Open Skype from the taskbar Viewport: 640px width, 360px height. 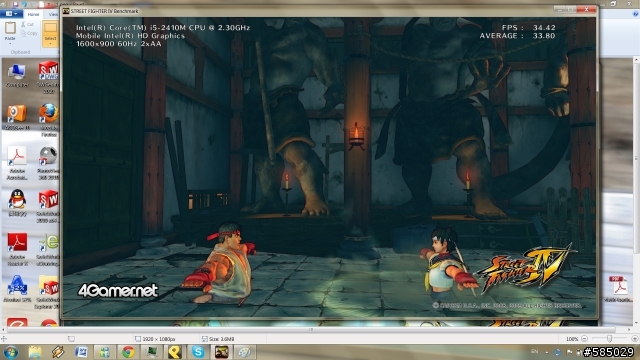click(198, 352)
